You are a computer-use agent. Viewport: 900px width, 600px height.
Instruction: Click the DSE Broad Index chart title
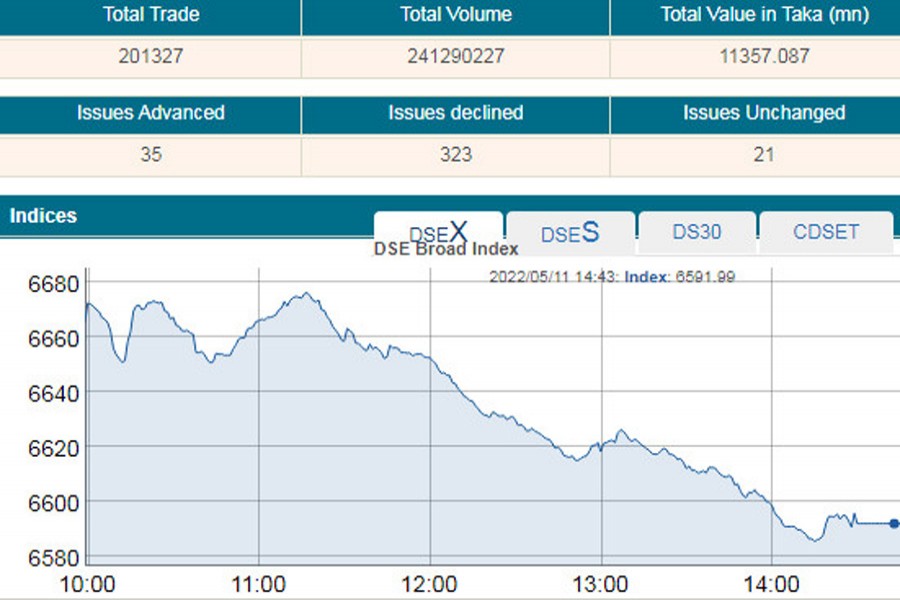(x=446, y=249)
